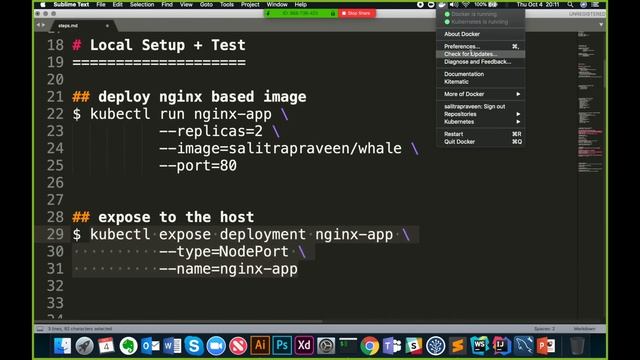
Task: Click '--type=NodePort' on line 30
Action: (x=224, y=251)
